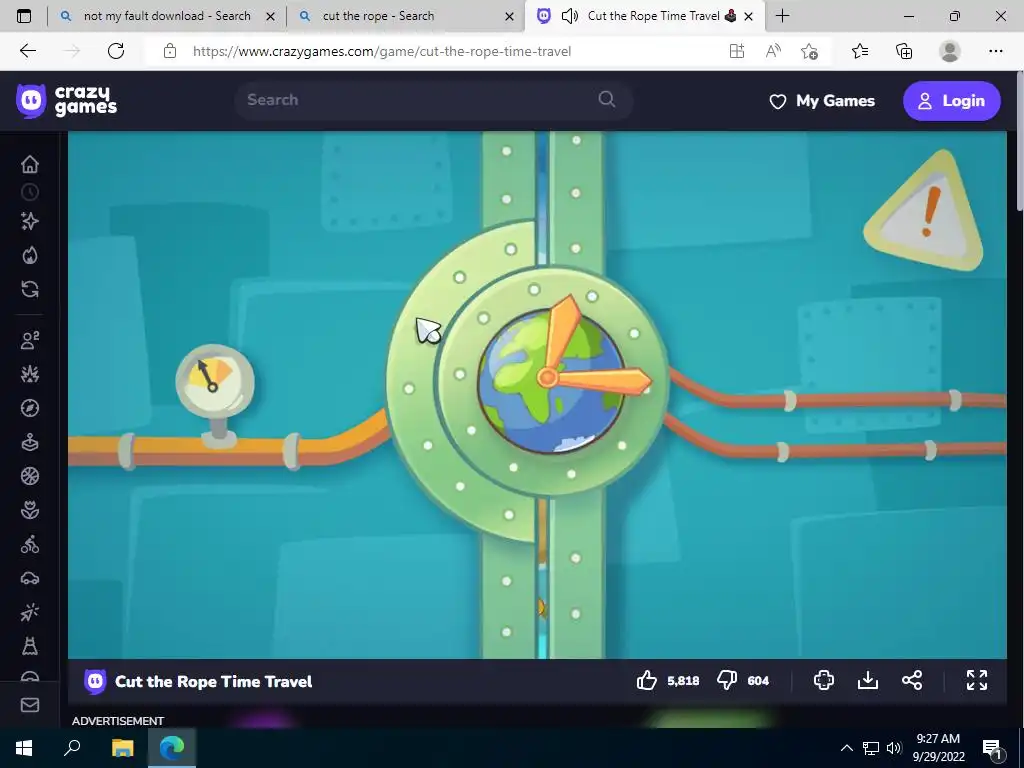Go back to previous page

point(27,51)
